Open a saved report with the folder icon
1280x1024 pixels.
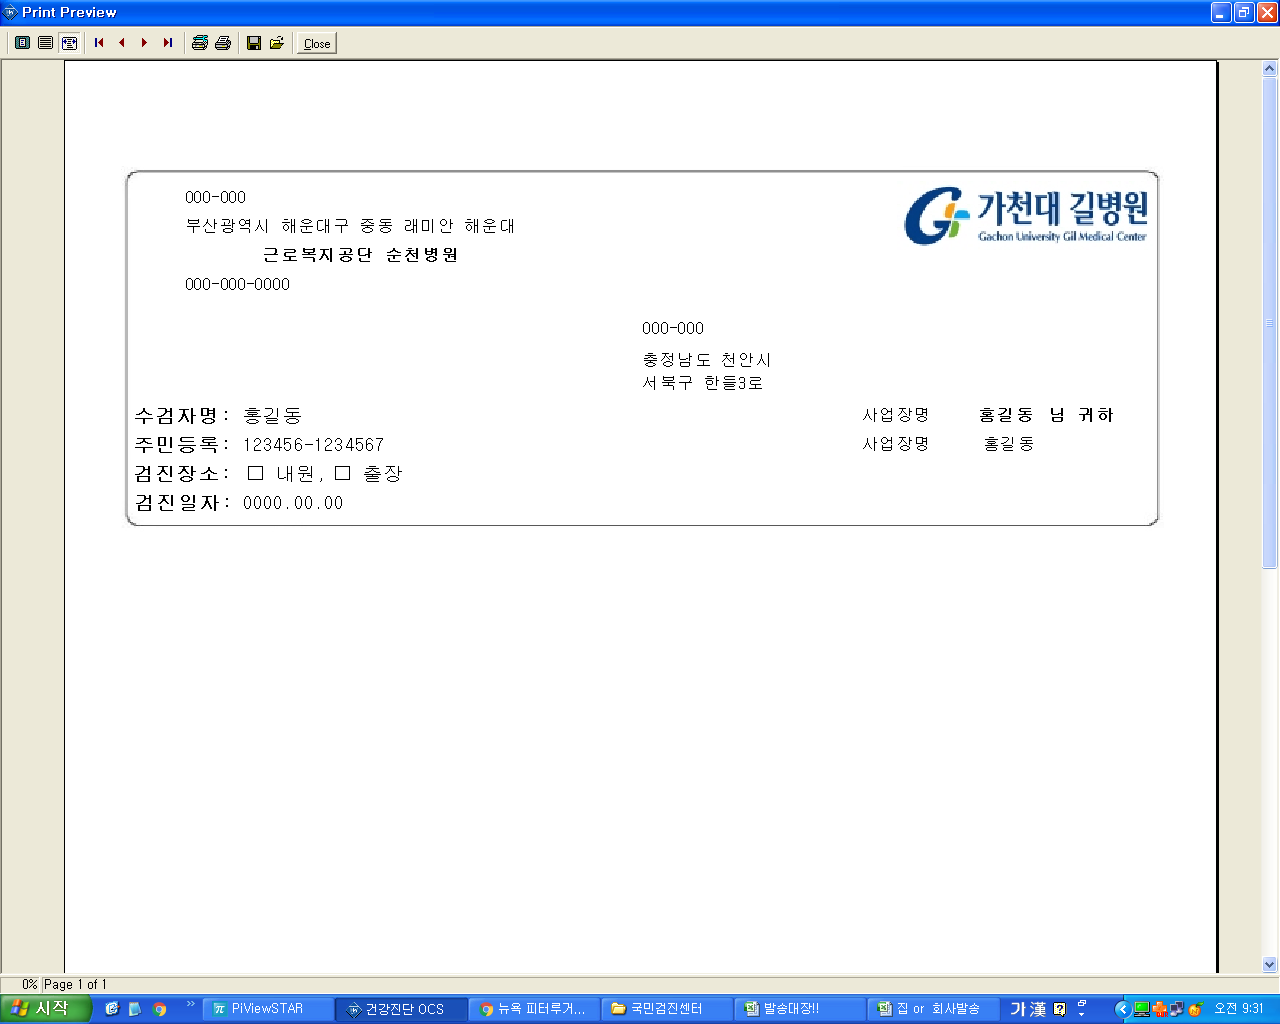[x=277, y=43]
